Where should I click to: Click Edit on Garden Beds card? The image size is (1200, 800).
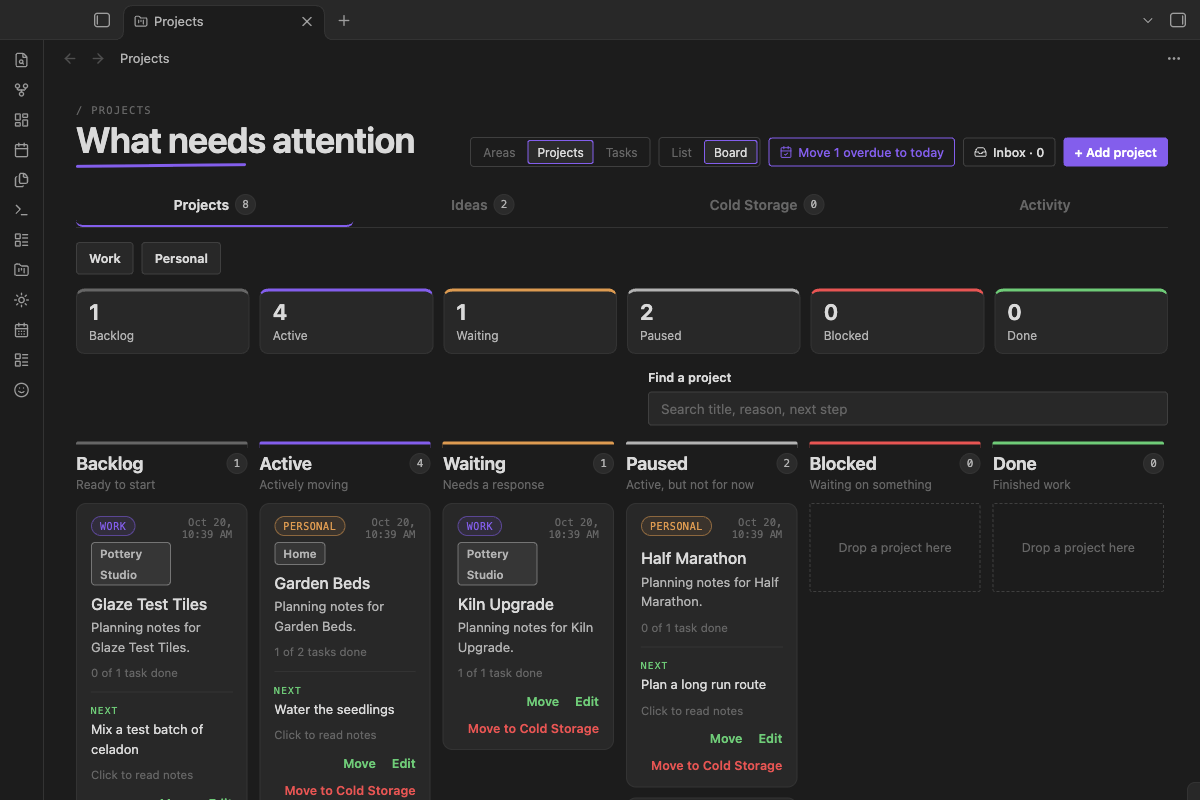pyautogui.click(x=403, y=763)
